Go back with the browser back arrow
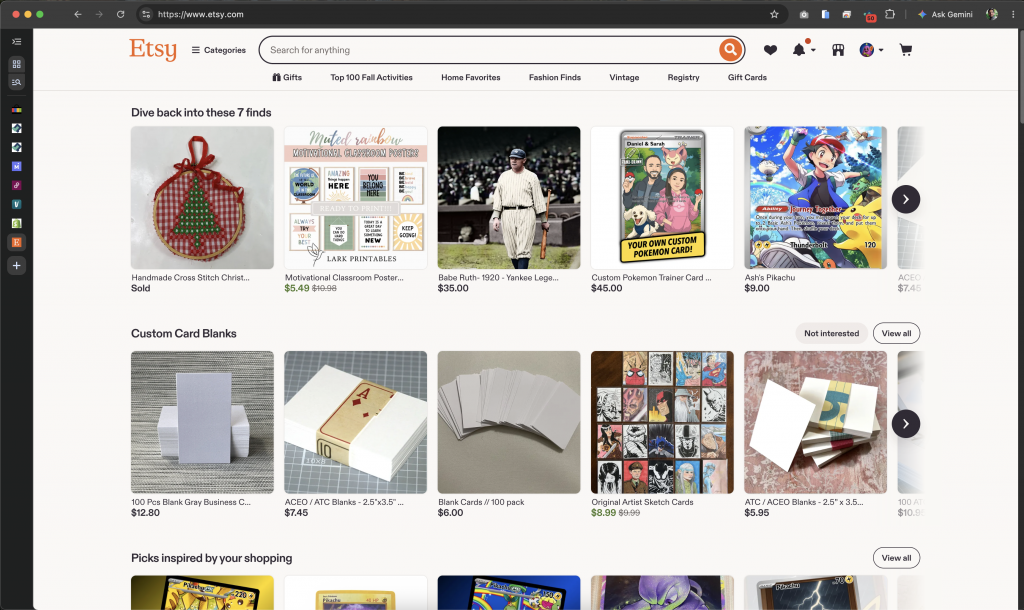This screenshot has width=1024, height=610. coord(78,14)
